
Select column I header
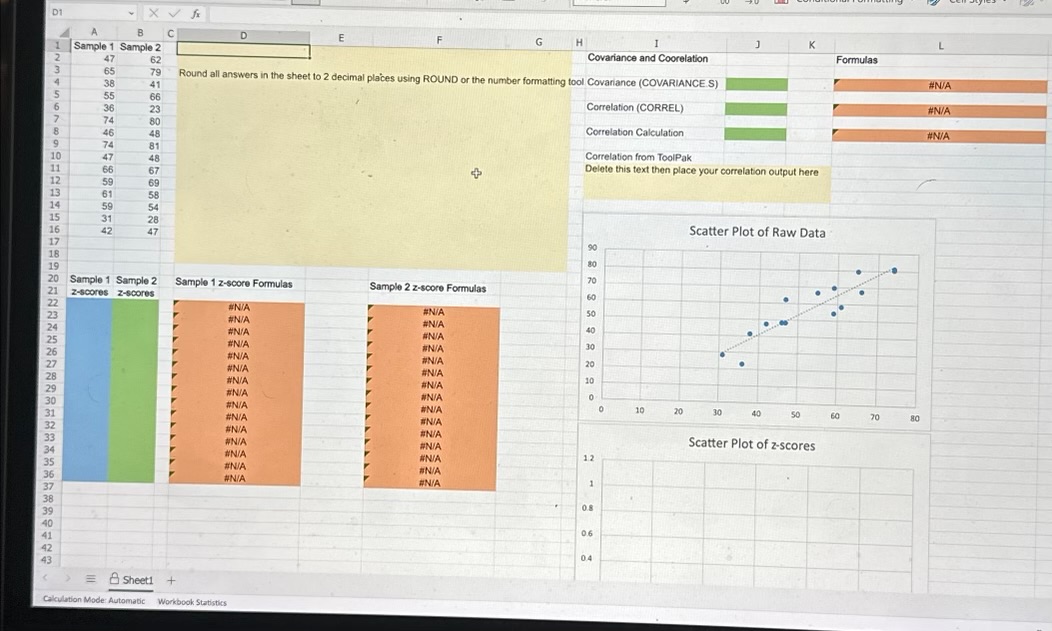(656, 44)
